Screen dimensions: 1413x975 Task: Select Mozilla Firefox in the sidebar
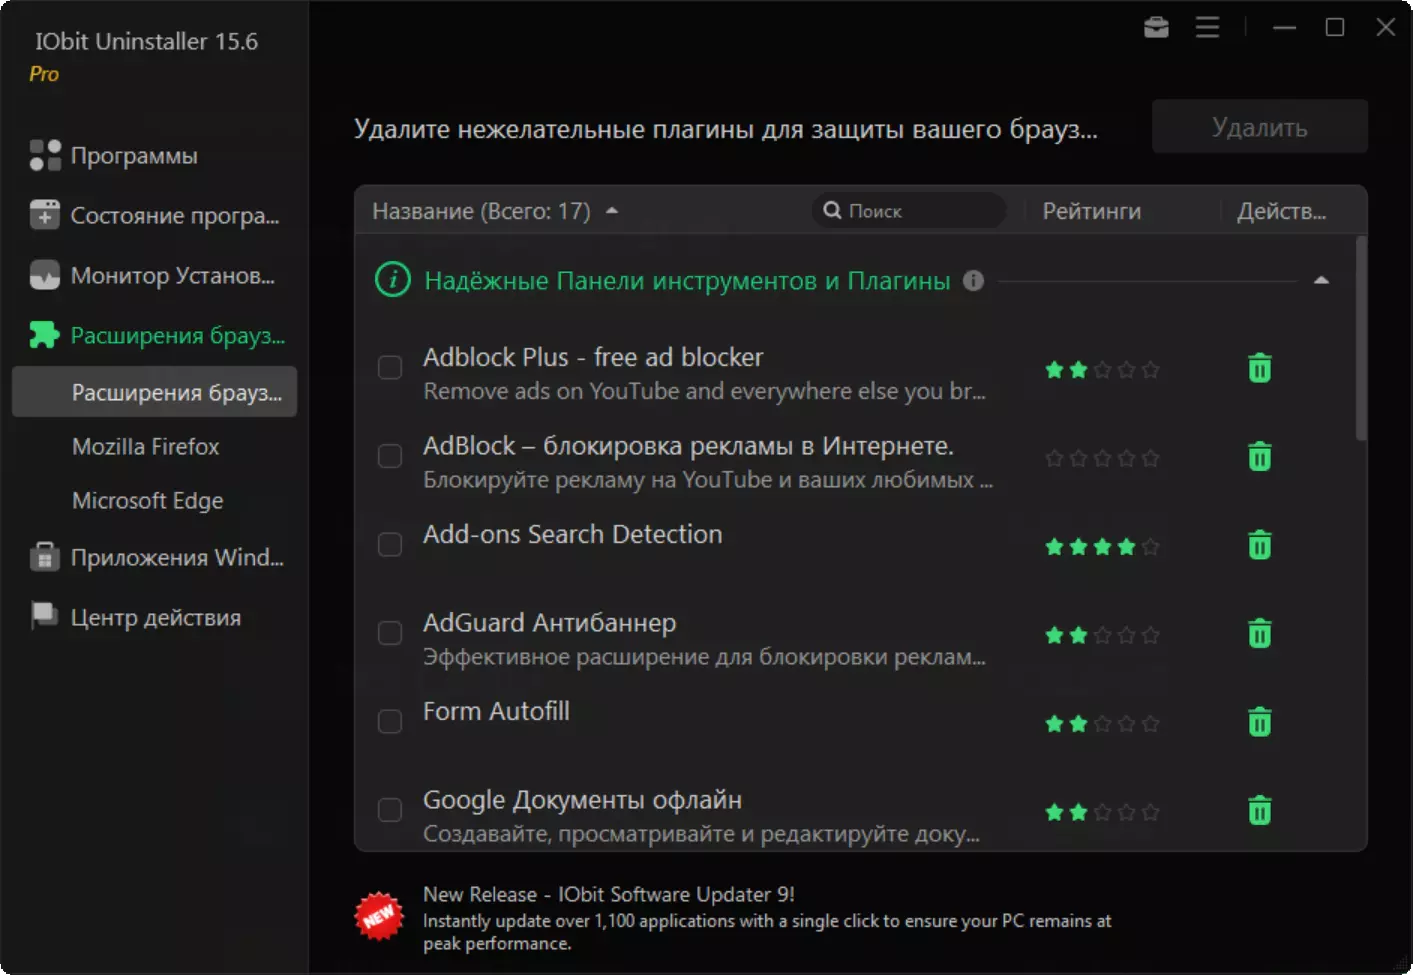(x=146, y=447)
